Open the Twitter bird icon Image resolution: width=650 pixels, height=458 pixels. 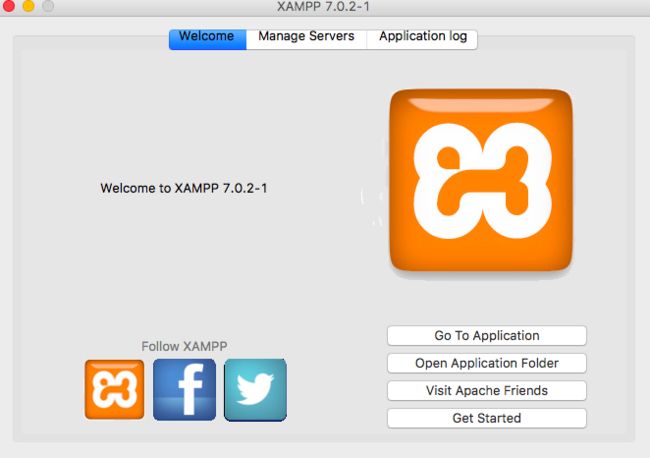[255, 390]
